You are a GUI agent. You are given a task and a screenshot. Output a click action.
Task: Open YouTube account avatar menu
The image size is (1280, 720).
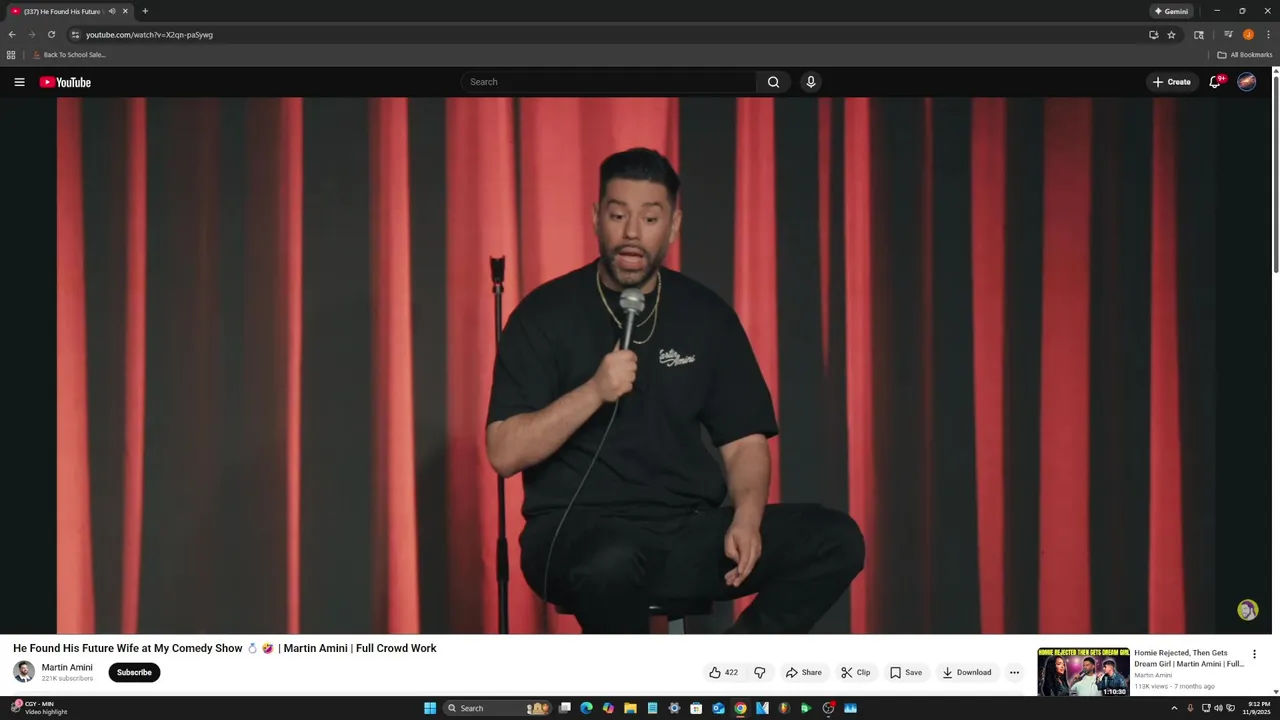click(1247, 82)
